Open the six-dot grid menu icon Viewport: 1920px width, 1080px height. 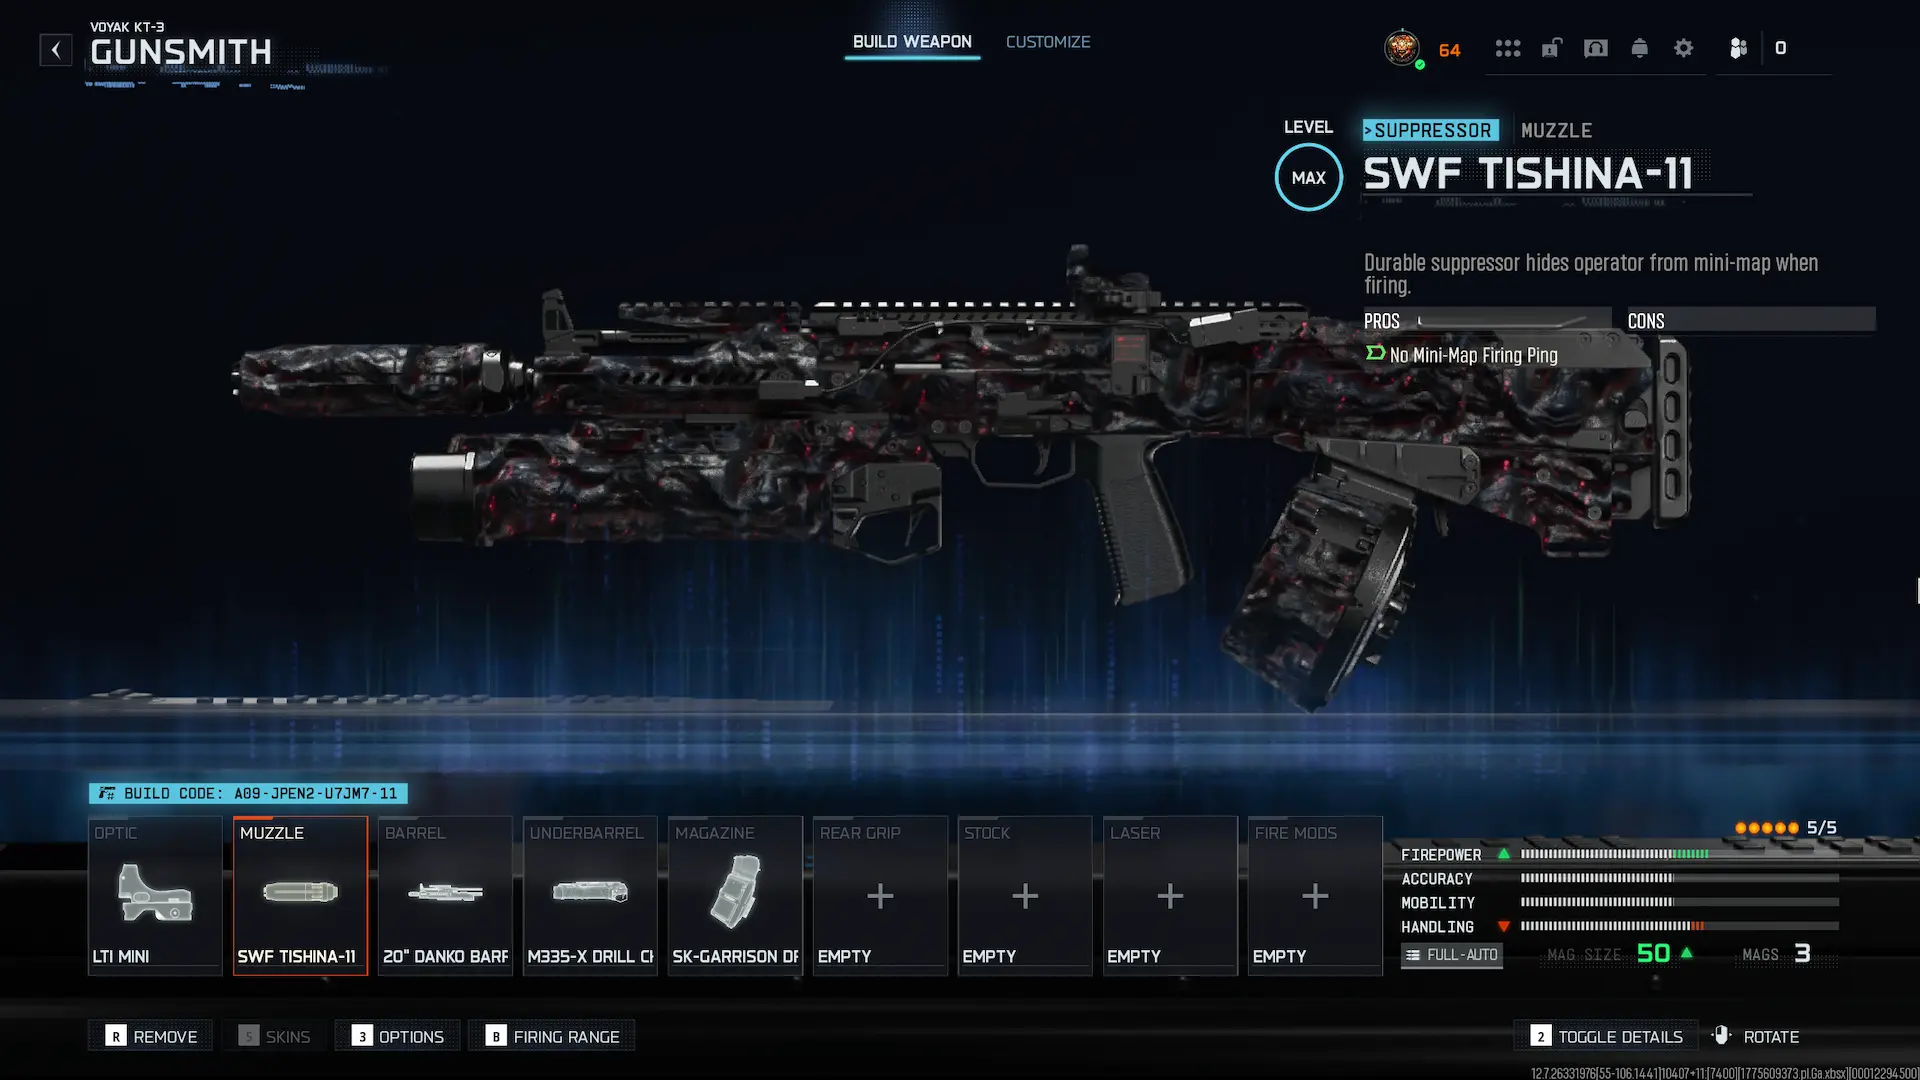[1507, 48]
